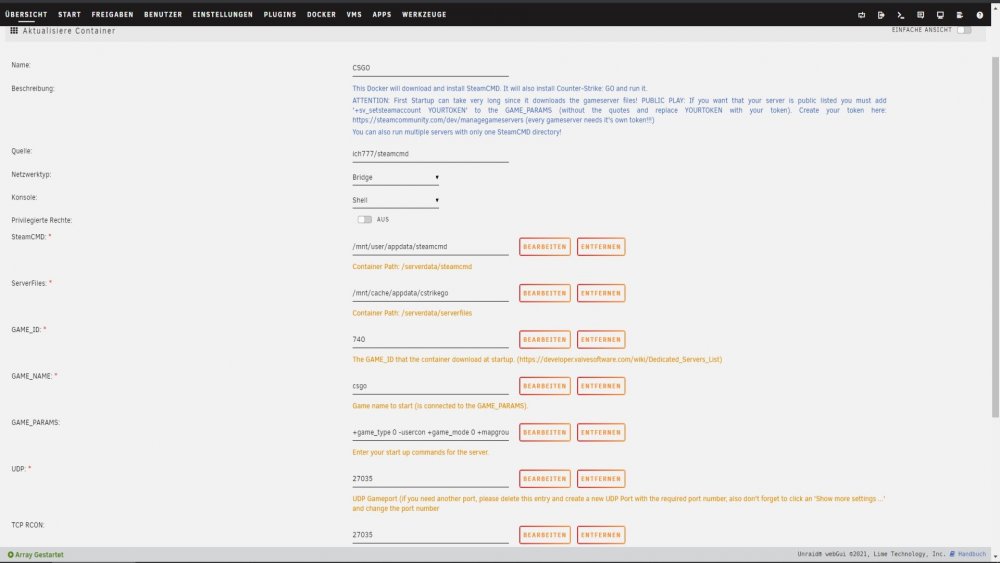Image resolution: width=1000 pixels, height=563 pixels.
Task: Click the GAME_NAME field showing csgo
Action: tap(430, 386)
